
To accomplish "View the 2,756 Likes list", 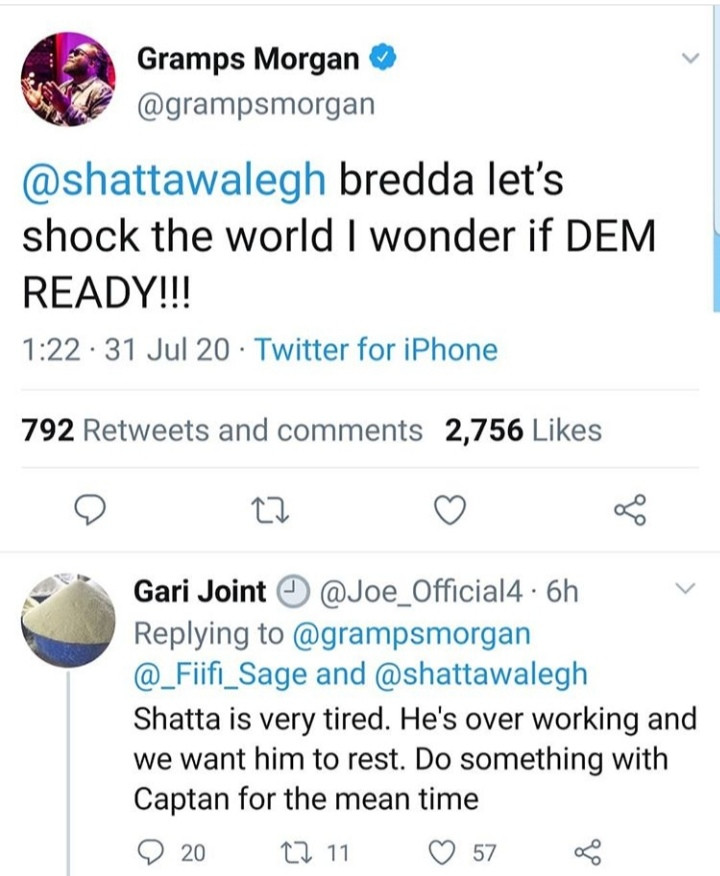I will [523, 430].
